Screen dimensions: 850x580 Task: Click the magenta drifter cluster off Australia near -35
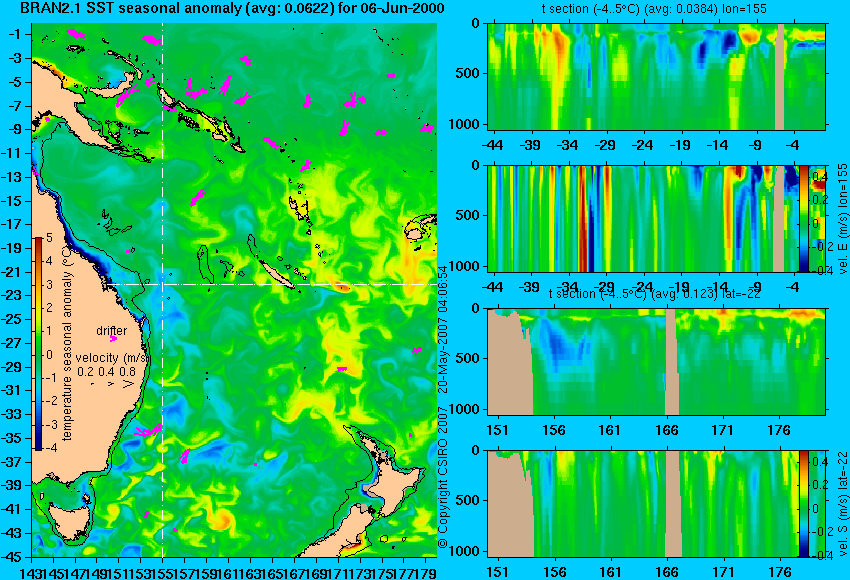coord(149,431)
